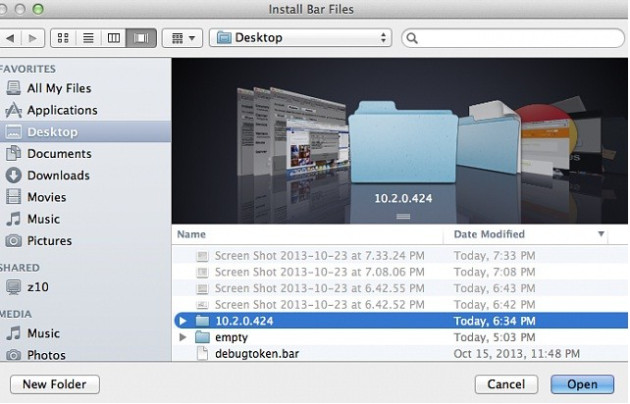Select Screen Shot 2013-10-23 at 6.42.55 PM

pos(401,288)
